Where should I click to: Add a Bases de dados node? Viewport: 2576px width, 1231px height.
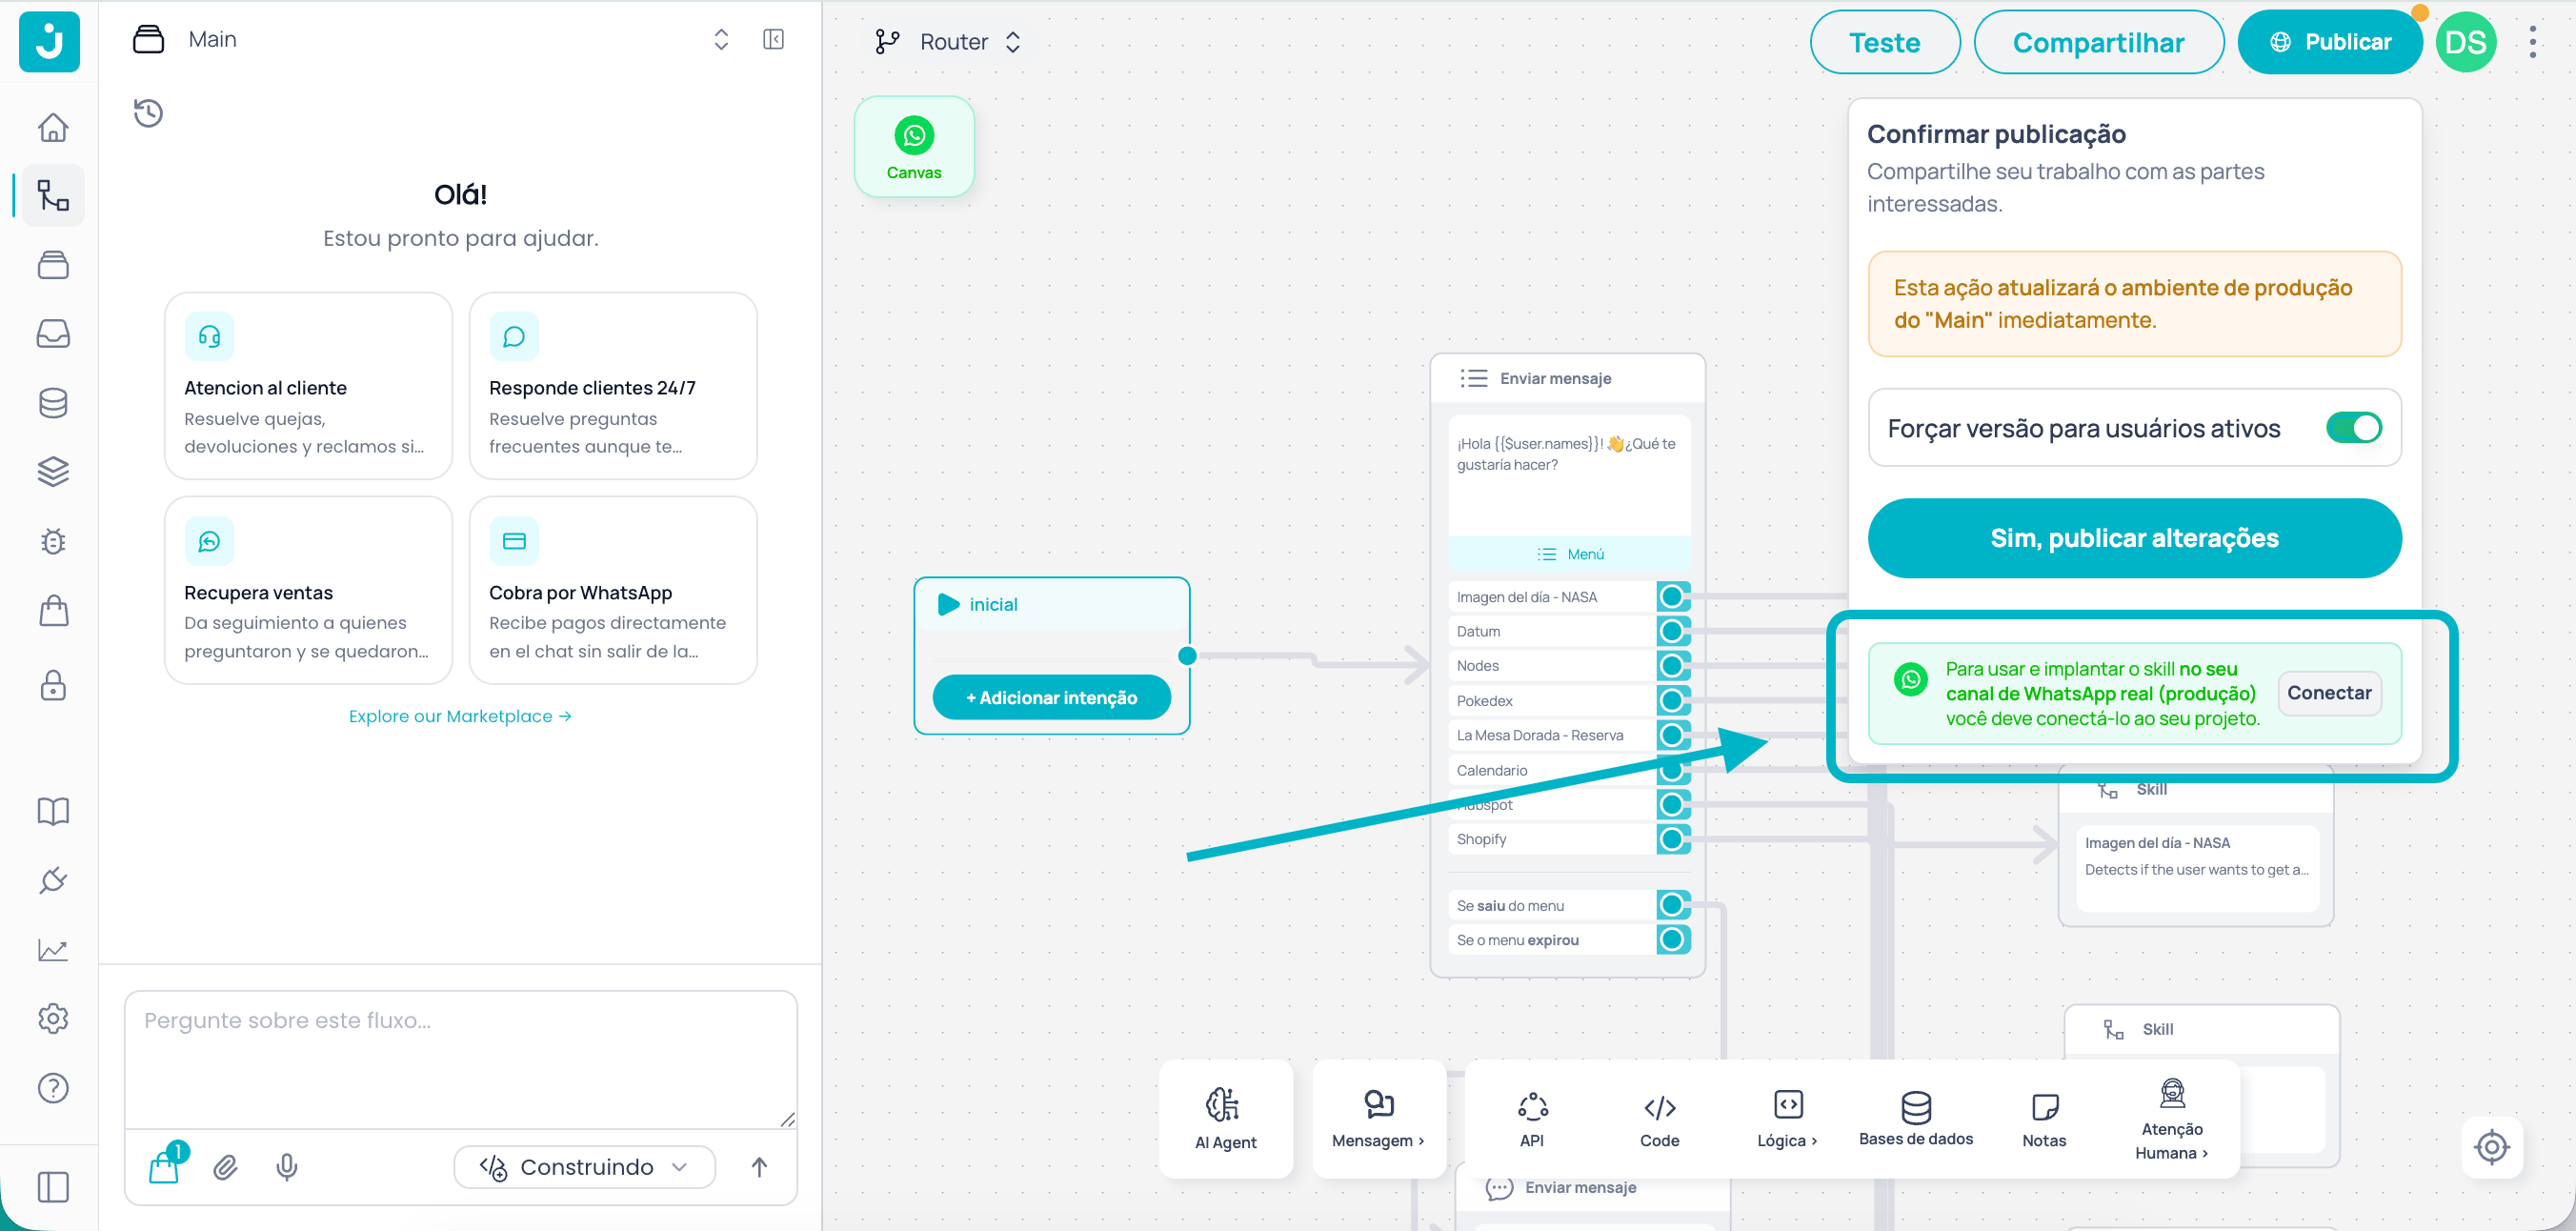(x=1916, y=1119)
